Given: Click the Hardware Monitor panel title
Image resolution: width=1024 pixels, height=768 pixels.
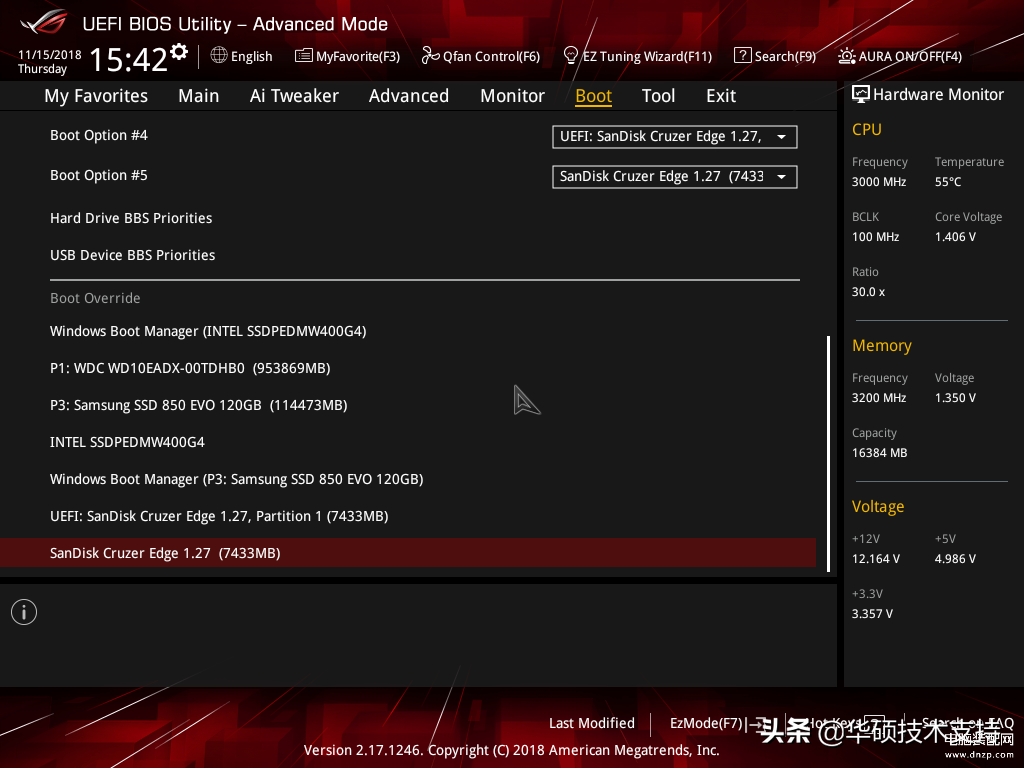Looking at the screenshot, I should (x=938, y=95).
